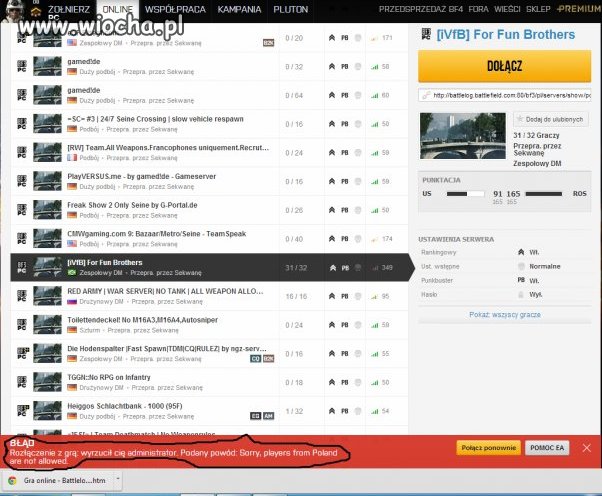
Task: Click the POMOC EA button
Action: pyautogui.click(x=547, y=448)
